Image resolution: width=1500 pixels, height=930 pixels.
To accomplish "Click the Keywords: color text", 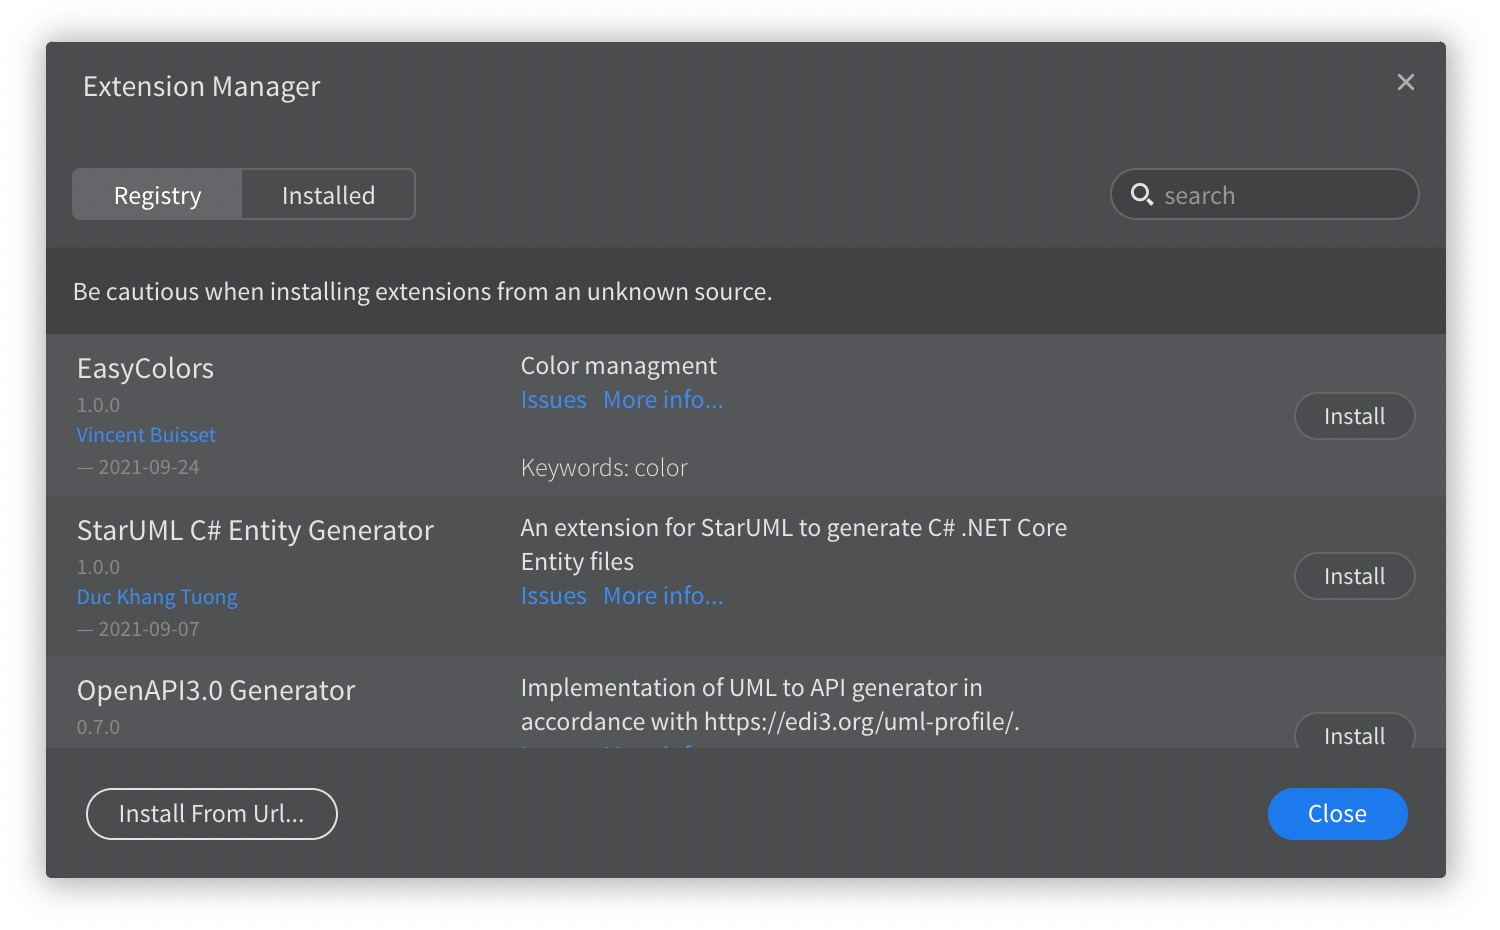I will (x=604, y=468).
